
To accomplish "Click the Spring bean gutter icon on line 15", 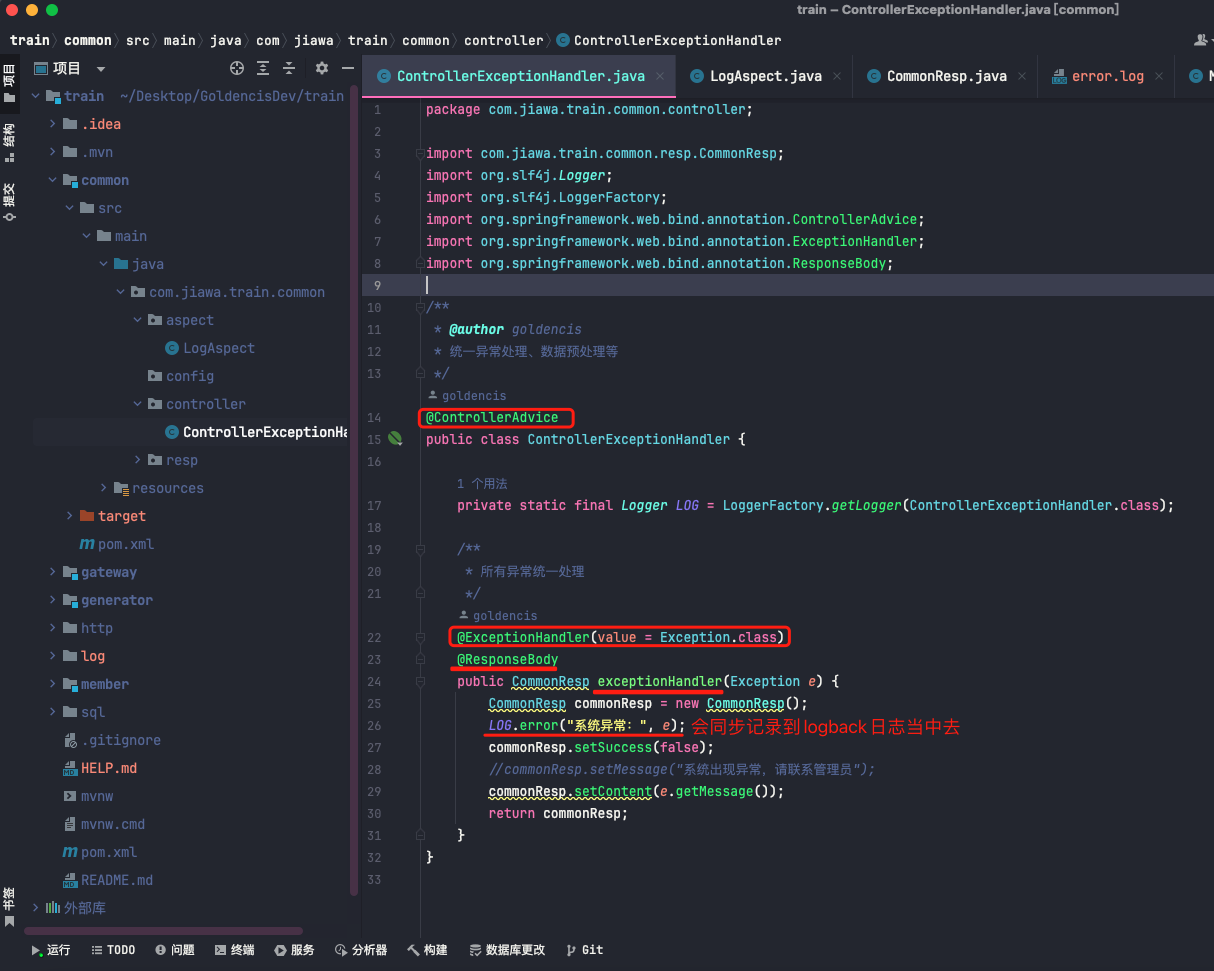I will click(x=395, y=439).
